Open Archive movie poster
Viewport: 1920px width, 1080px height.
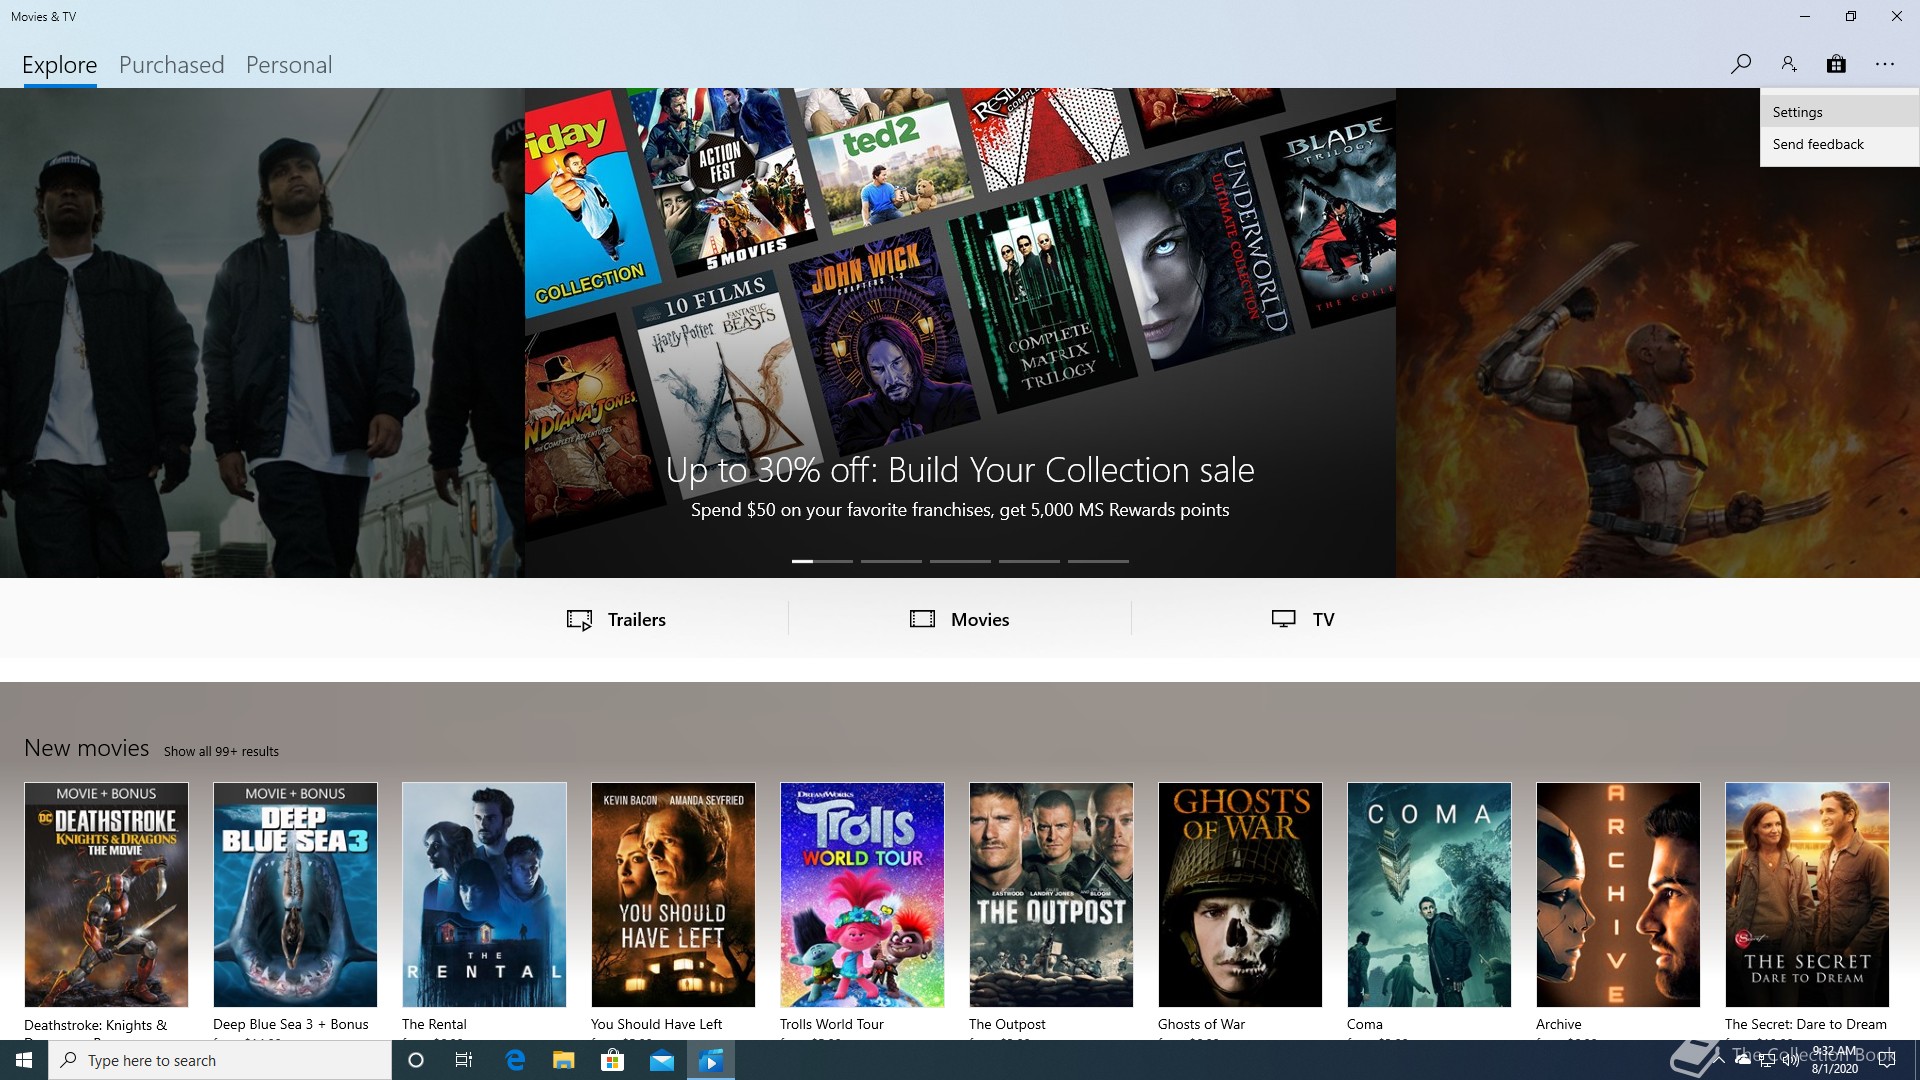coord(1618,895)
